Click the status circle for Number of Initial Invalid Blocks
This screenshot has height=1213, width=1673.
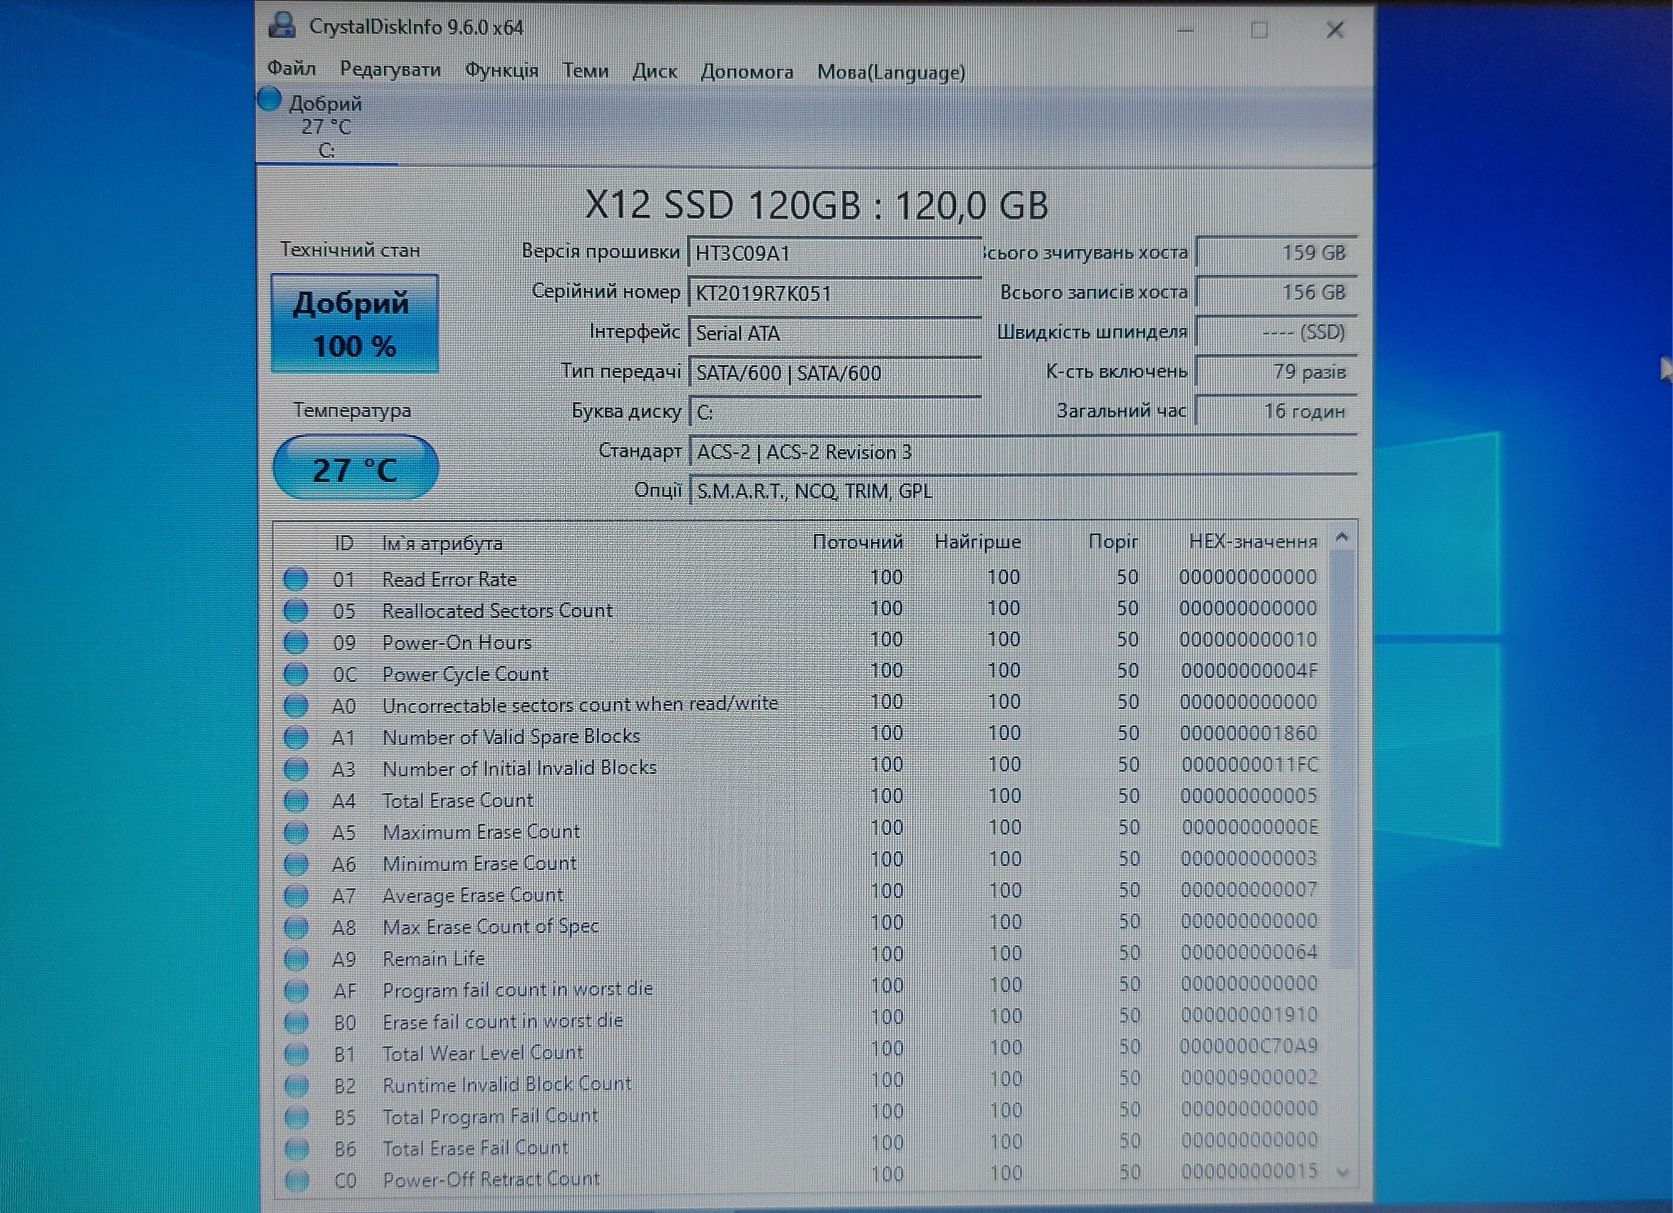coord(295,769)
